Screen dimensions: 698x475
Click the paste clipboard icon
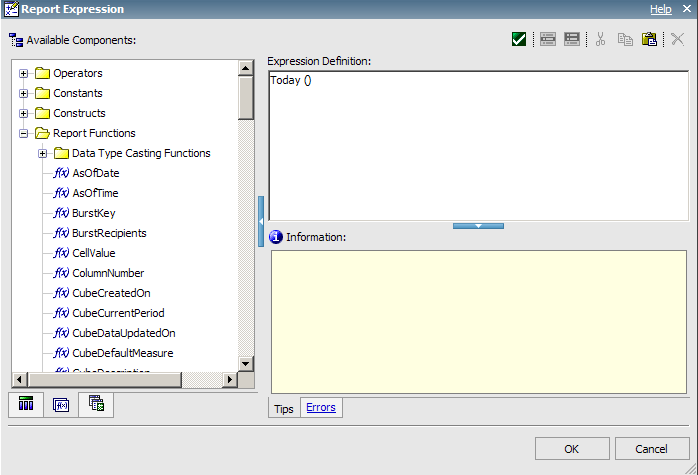[650, 40]
